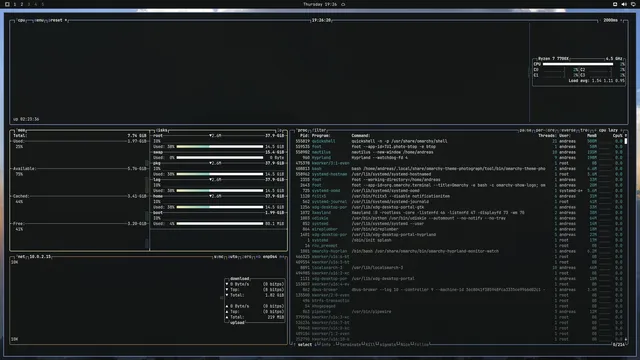Image resolution: width=640 pixels, height=360 pixels.
Task: Click terminate in the proc footer
Action: click(349, 345)
